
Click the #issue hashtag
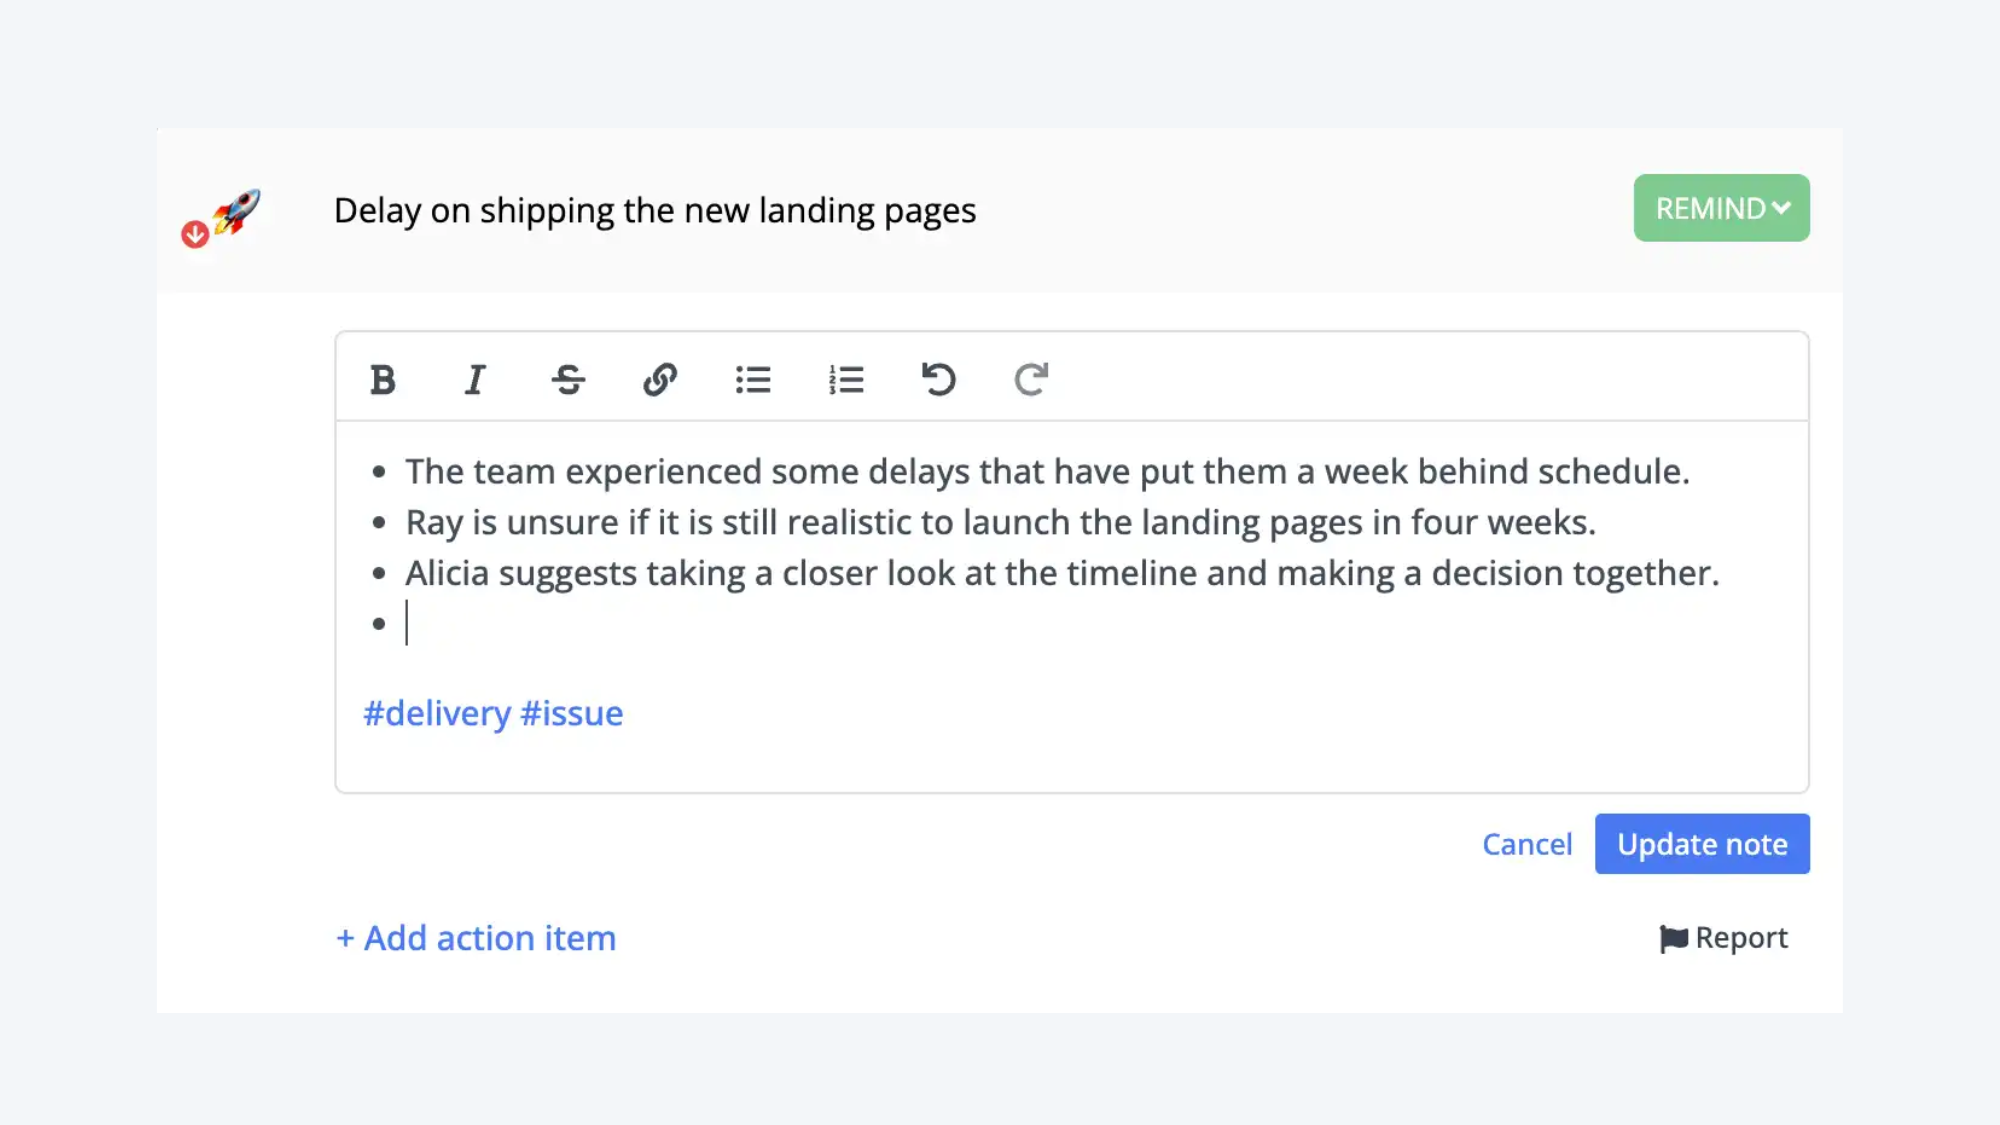(572, 714)
